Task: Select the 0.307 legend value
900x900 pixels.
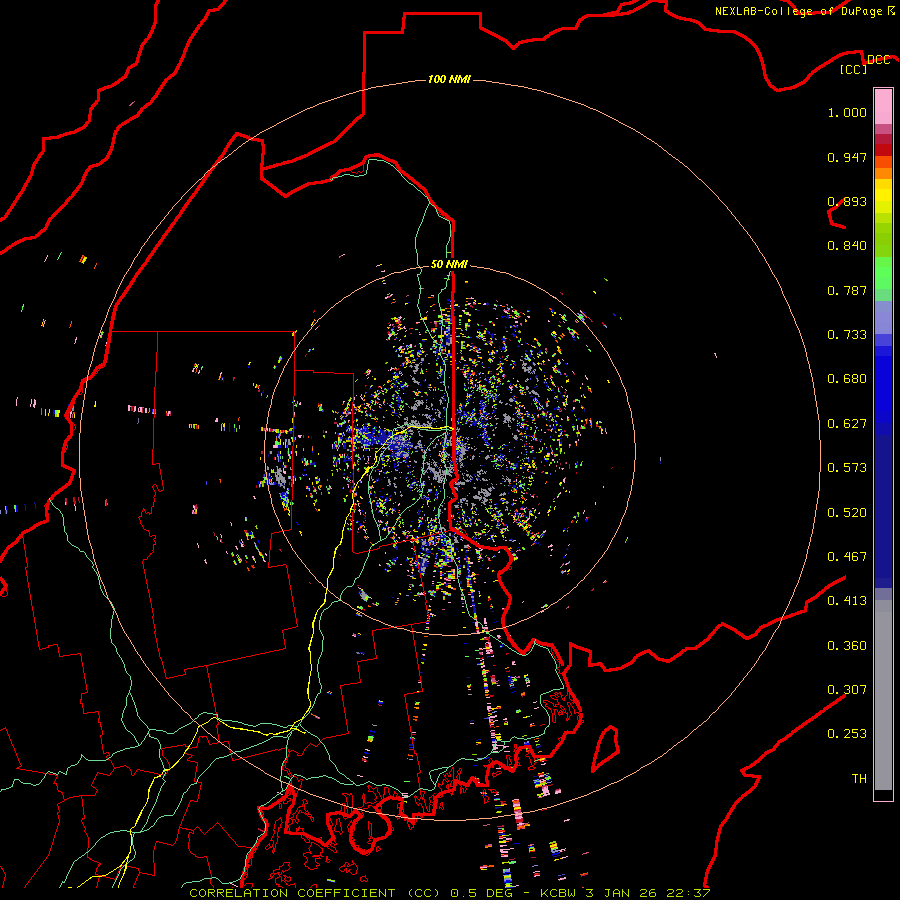Action: 847,689
